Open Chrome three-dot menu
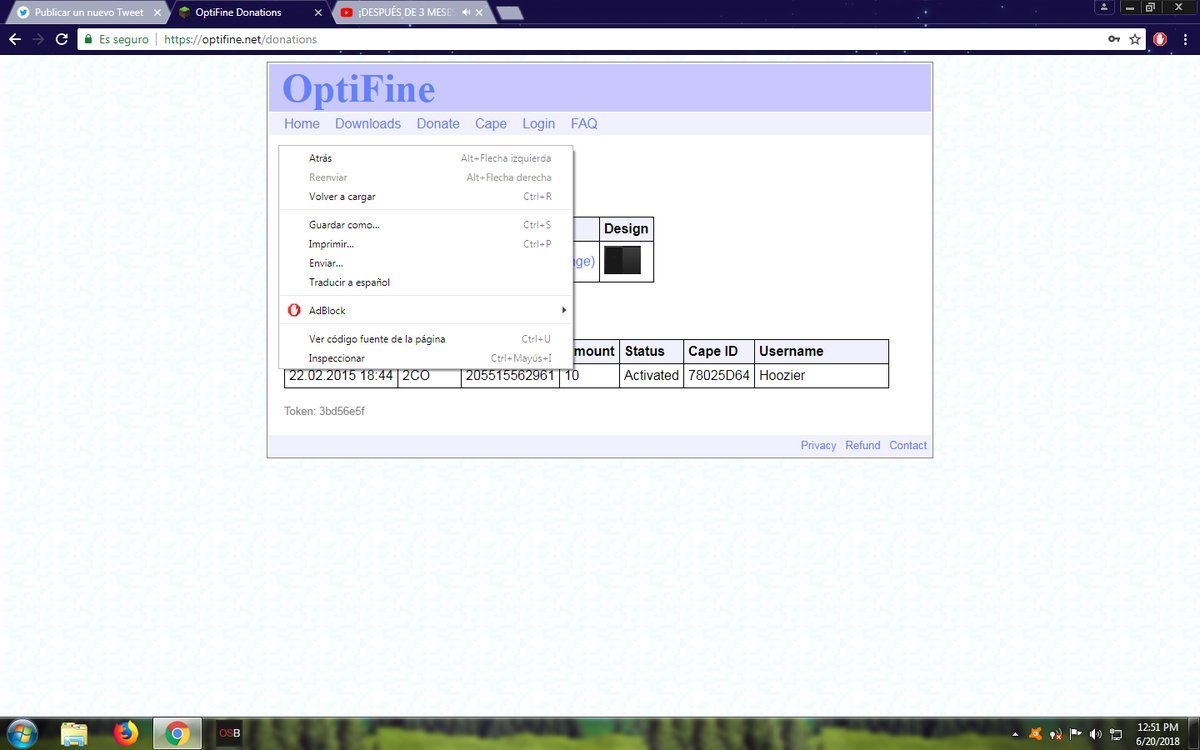1200x750 pixels. pos(1185,39)
